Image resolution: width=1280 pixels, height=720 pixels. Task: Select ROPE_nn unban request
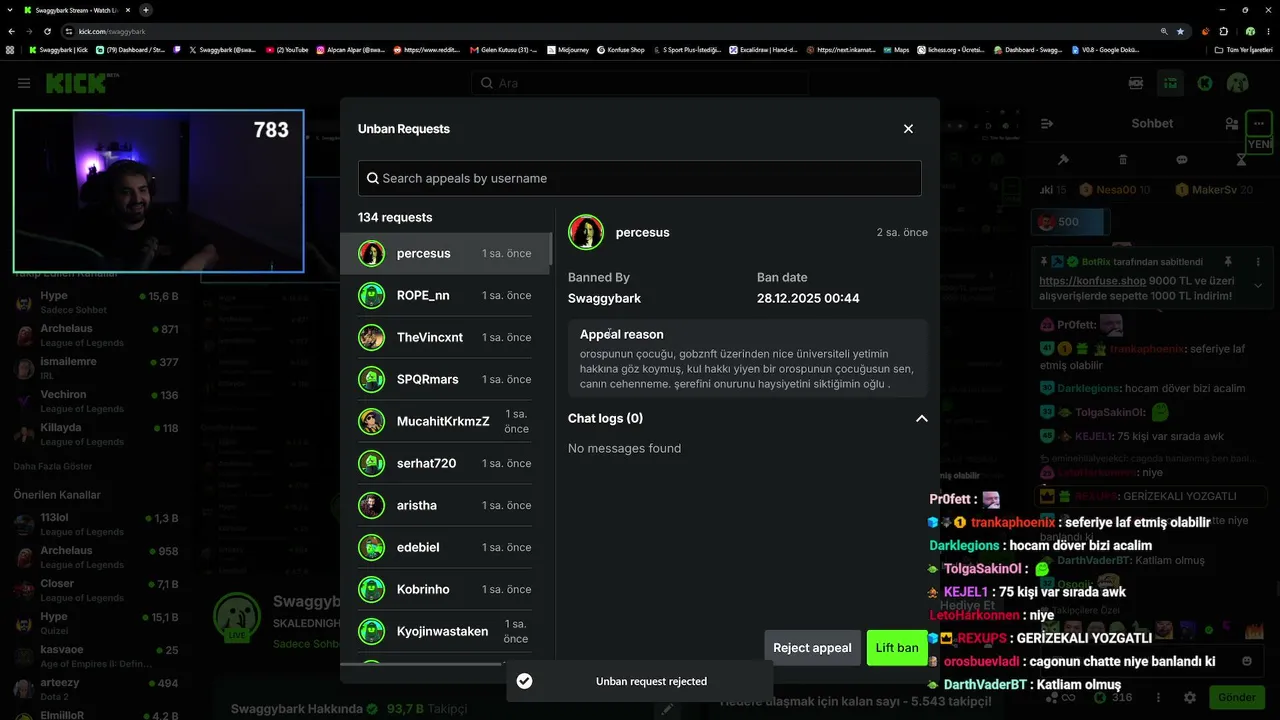(445, 295)
